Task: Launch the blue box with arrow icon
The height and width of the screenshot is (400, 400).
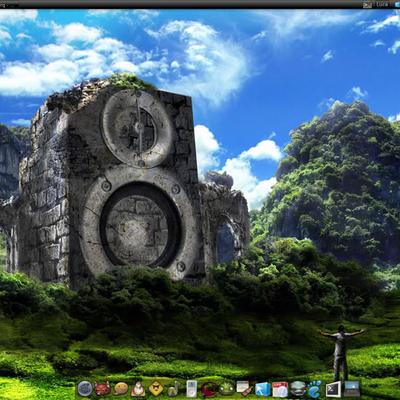Action: 262,389
